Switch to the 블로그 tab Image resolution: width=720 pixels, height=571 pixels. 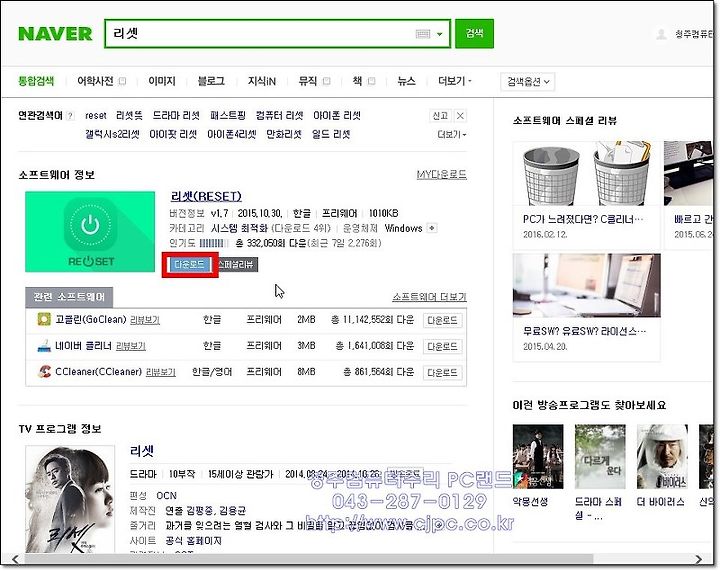tap(211, 81)
